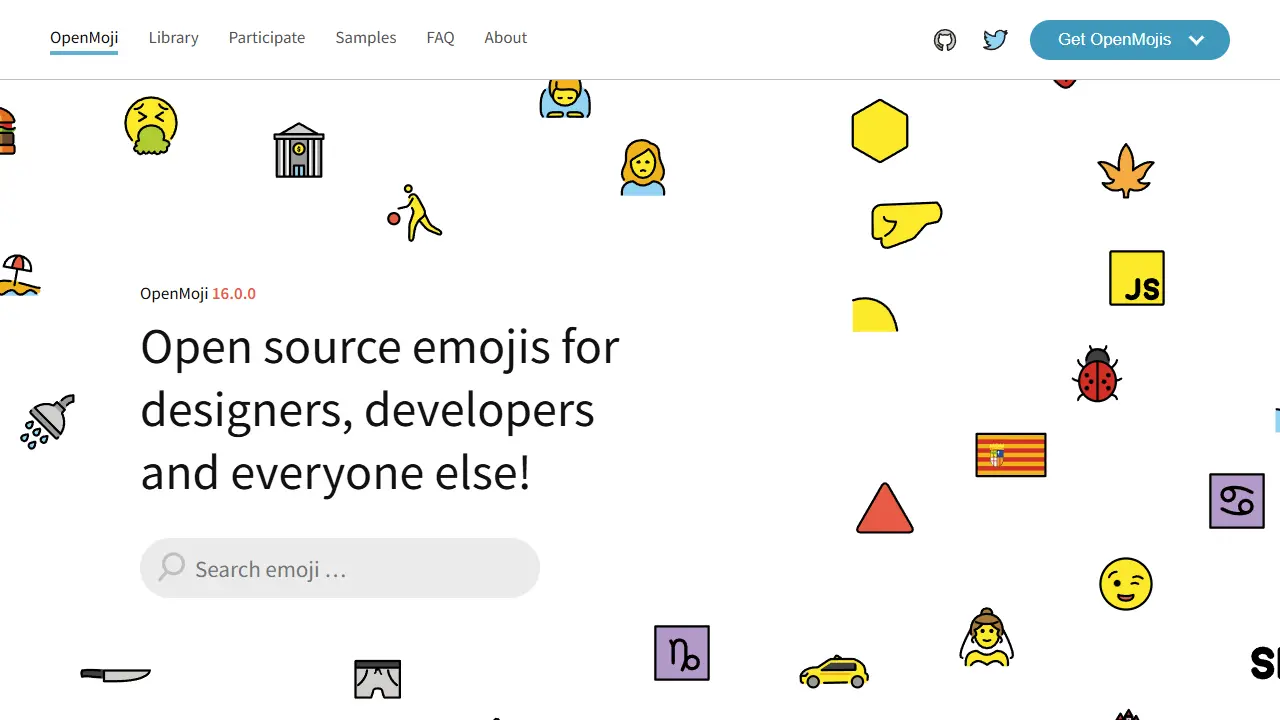1280x720 pixels.
Task: Open the FAQ menu item
Action: pyautogui.click(x=440, y=38)
